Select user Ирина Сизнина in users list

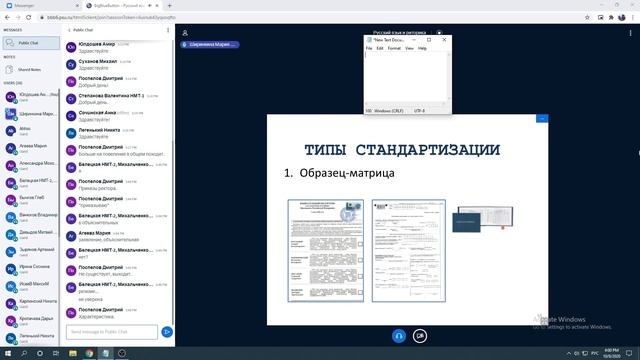point(31,269)
